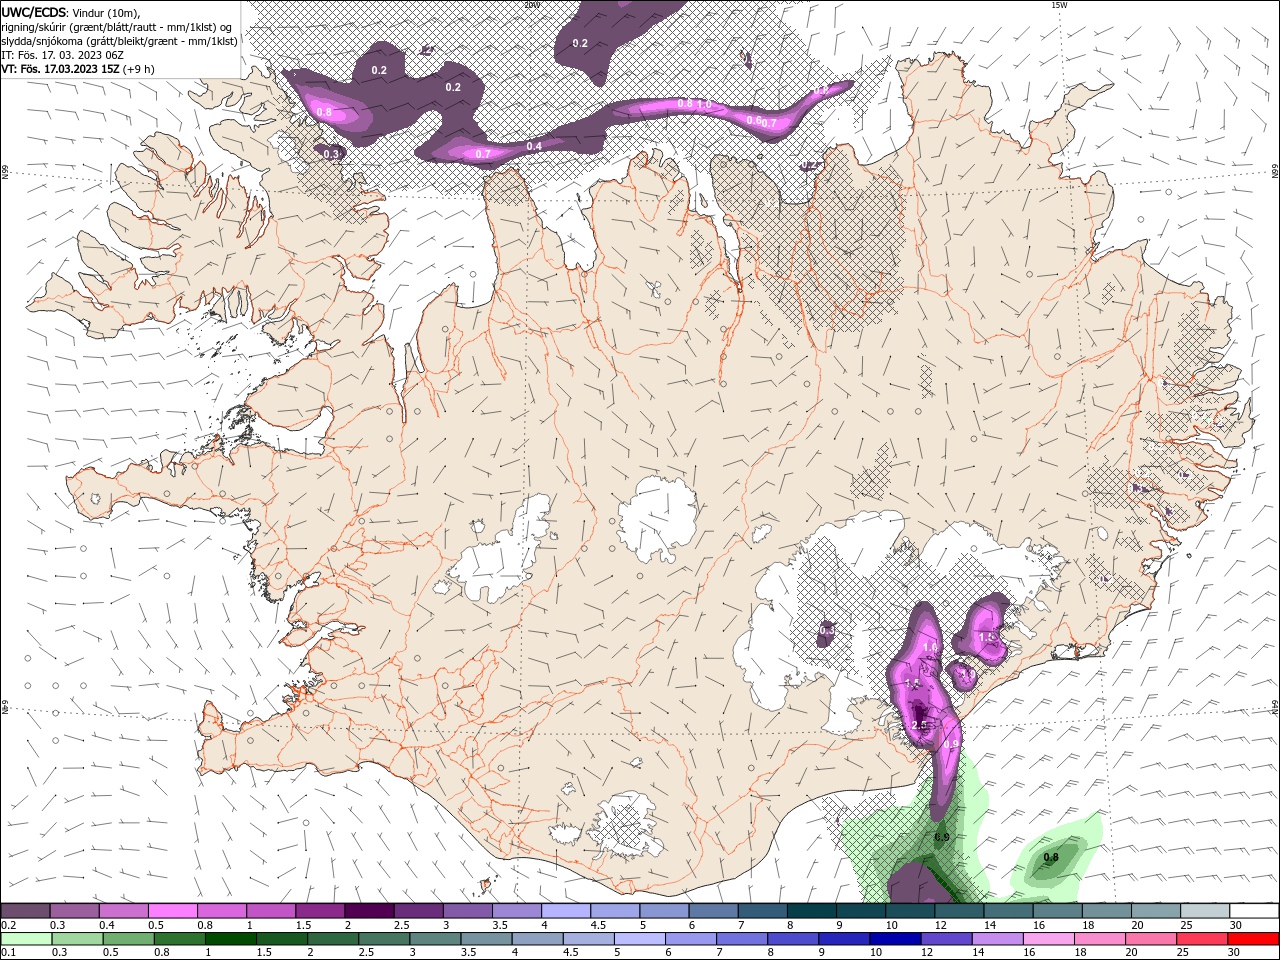Click the 'rigning/skúrir' legend description line
Image resolution: width=1280 pixels, height=960 pixels.
(117, 26)
